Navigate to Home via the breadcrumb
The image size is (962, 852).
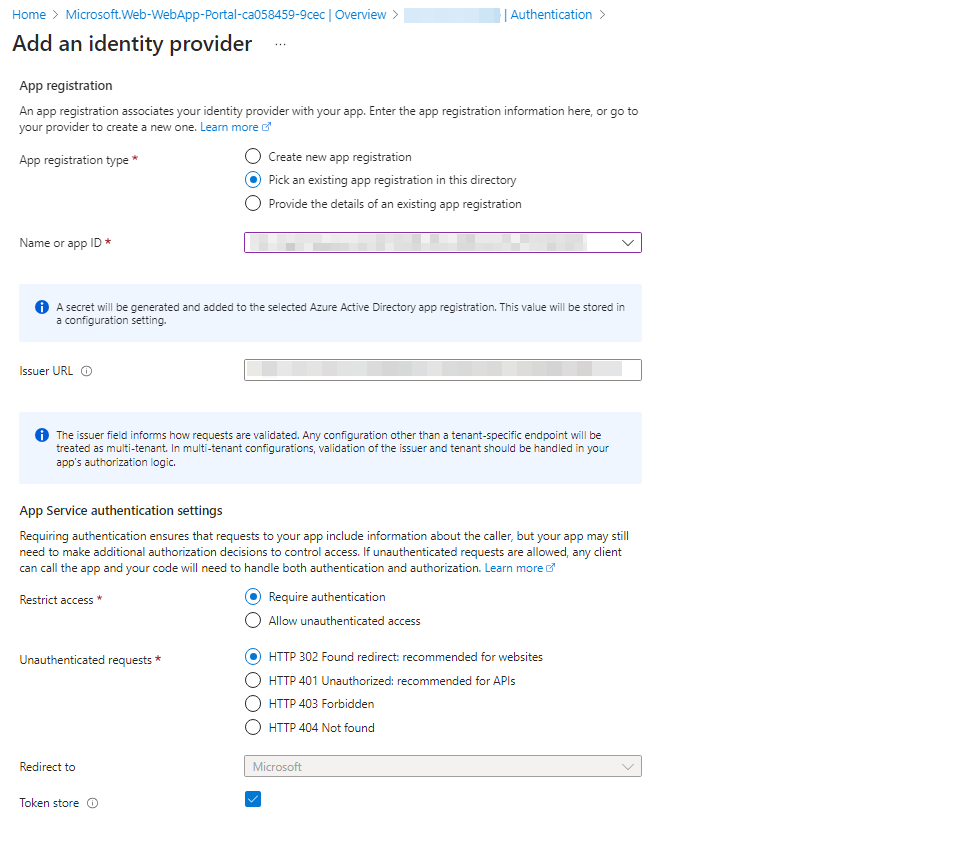click(28, 14)
